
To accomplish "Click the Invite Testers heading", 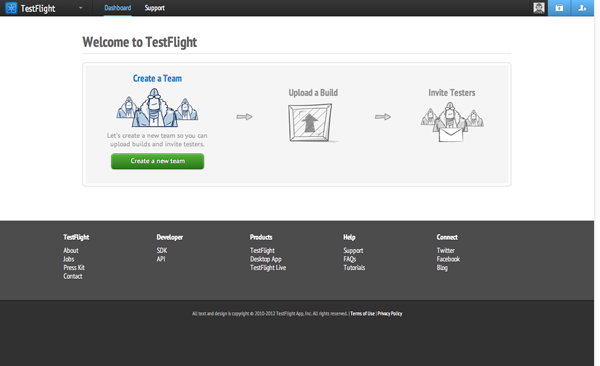I will coord(452,93).
